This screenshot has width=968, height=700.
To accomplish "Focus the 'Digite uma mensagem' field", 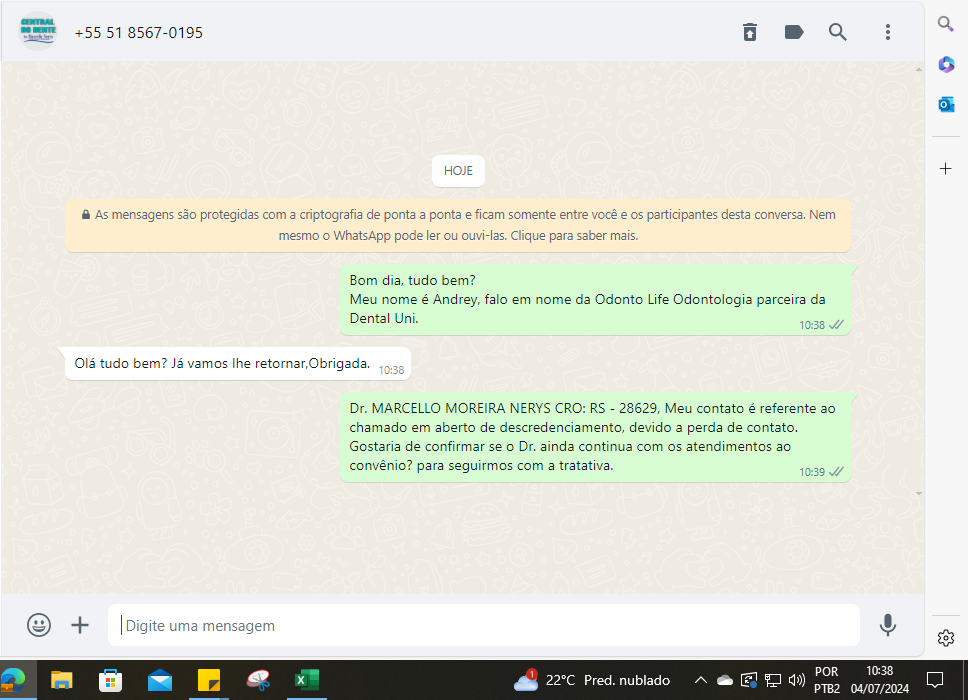I will pos(483,625).
